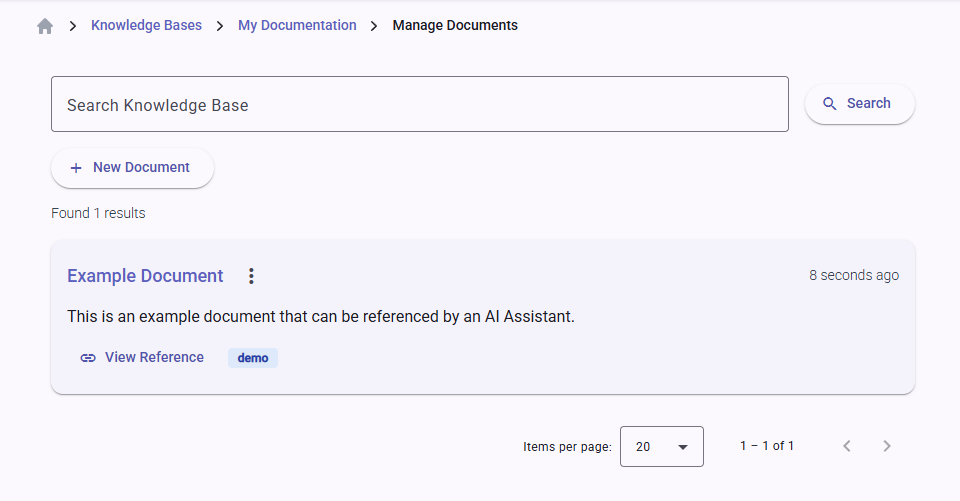
Task: Click the chain link reference icon
Action: (88, 358)
